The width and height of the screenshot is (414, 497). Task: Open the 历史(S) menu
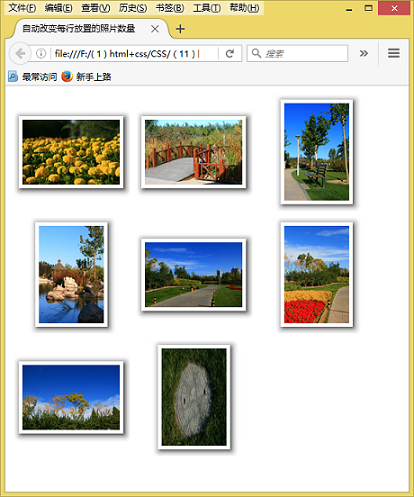pyautogui.click(x=133, y=7)
